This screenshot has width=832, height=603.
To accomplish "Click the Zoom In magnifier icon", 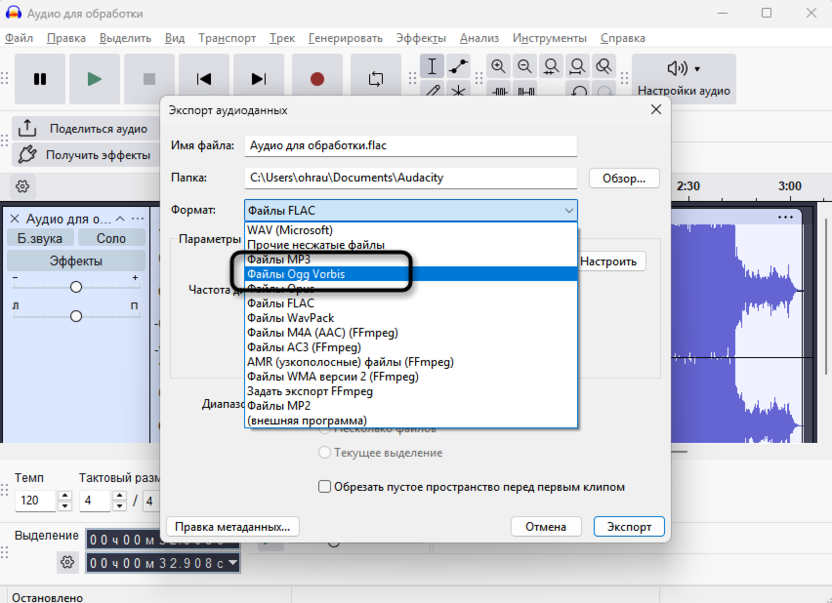I will 498,66.
